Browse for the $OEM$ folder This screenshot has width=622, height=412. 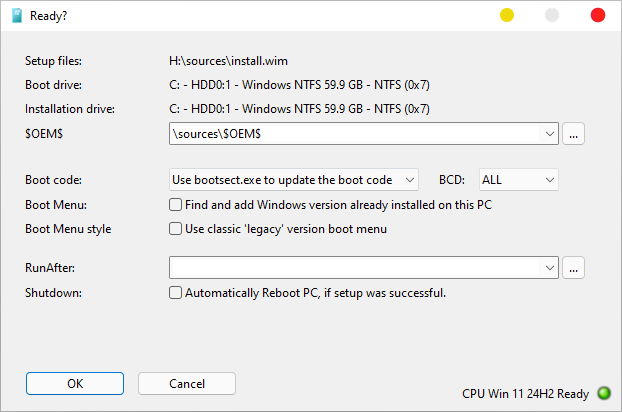point(573,133)
